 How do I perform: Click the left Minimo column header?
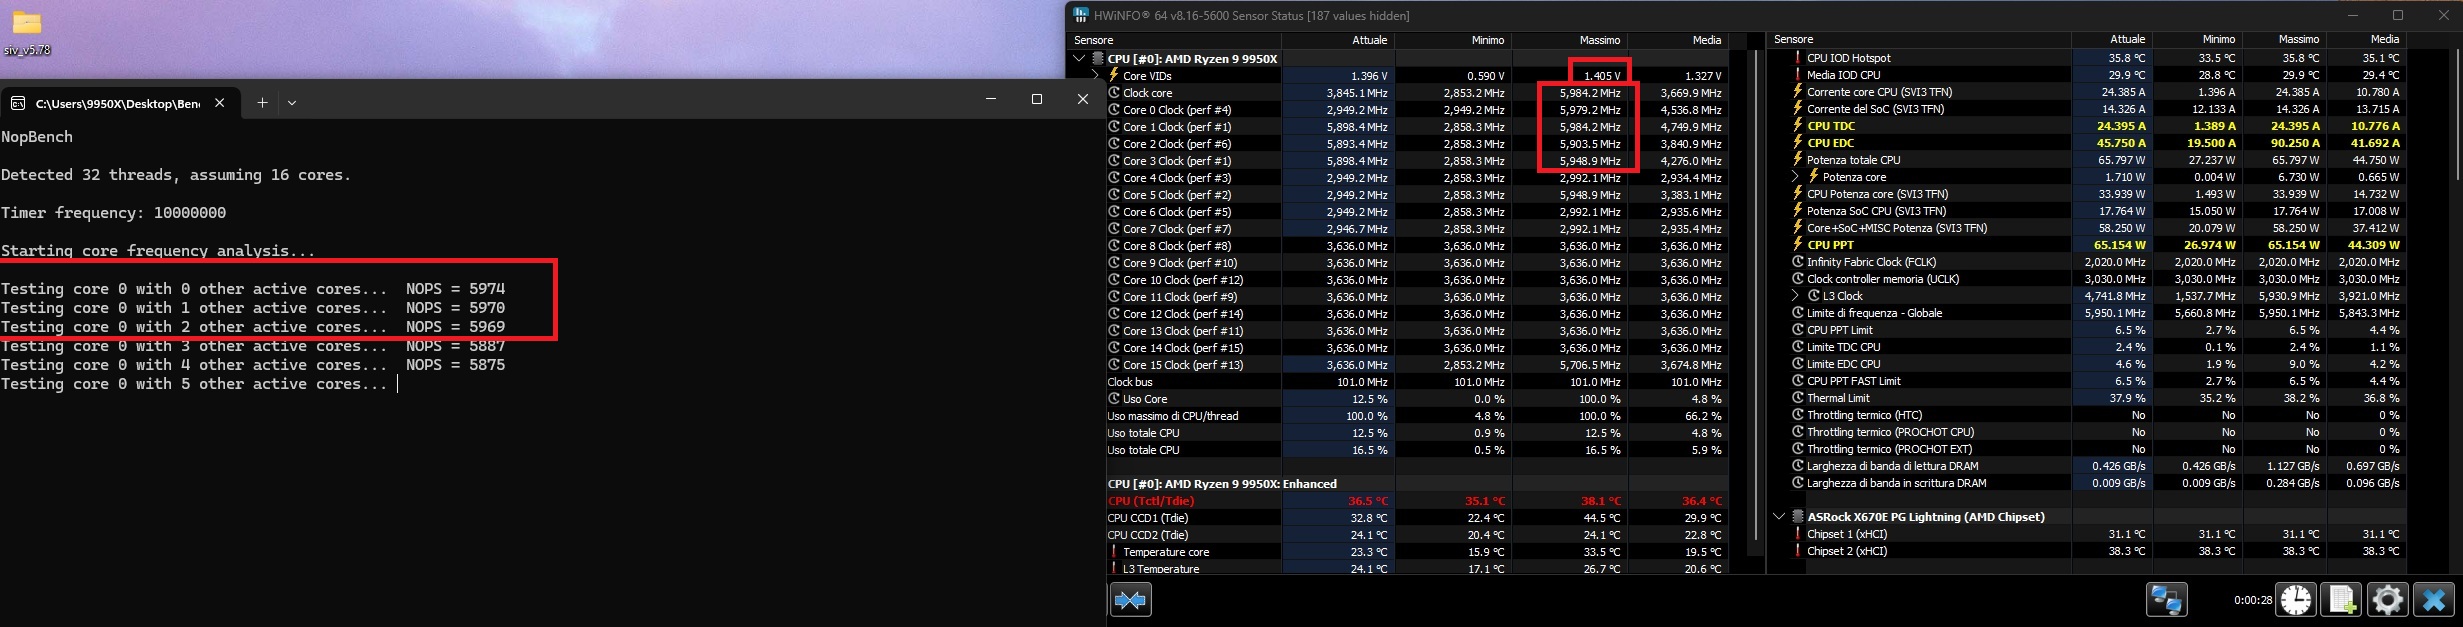(1452, 40)
